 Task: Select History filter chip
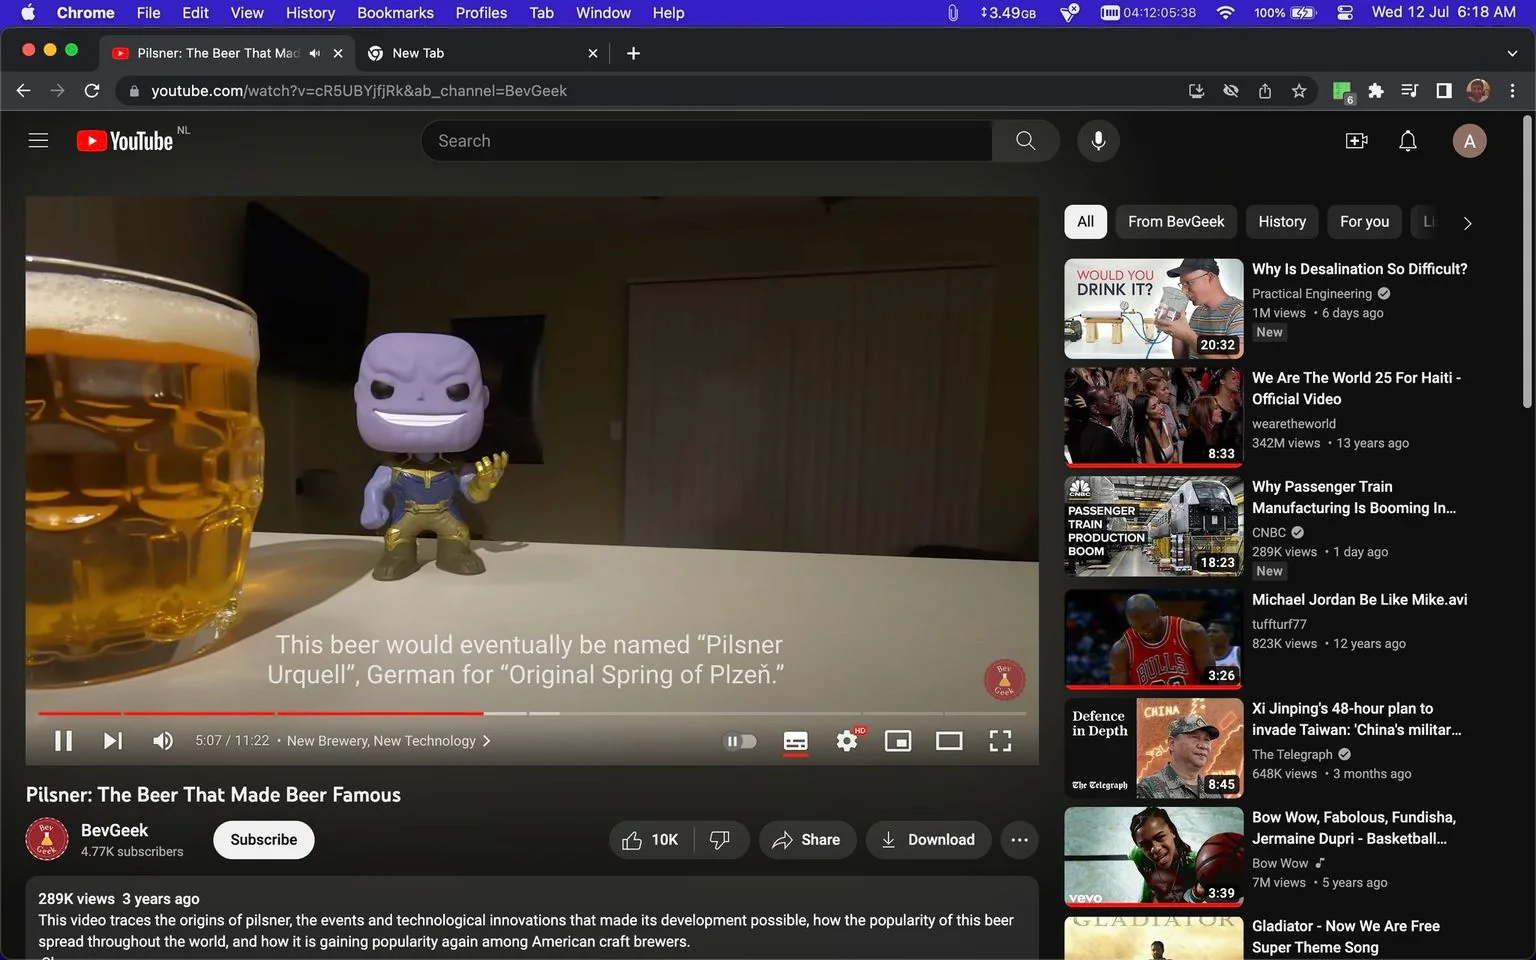[1282, 222]
